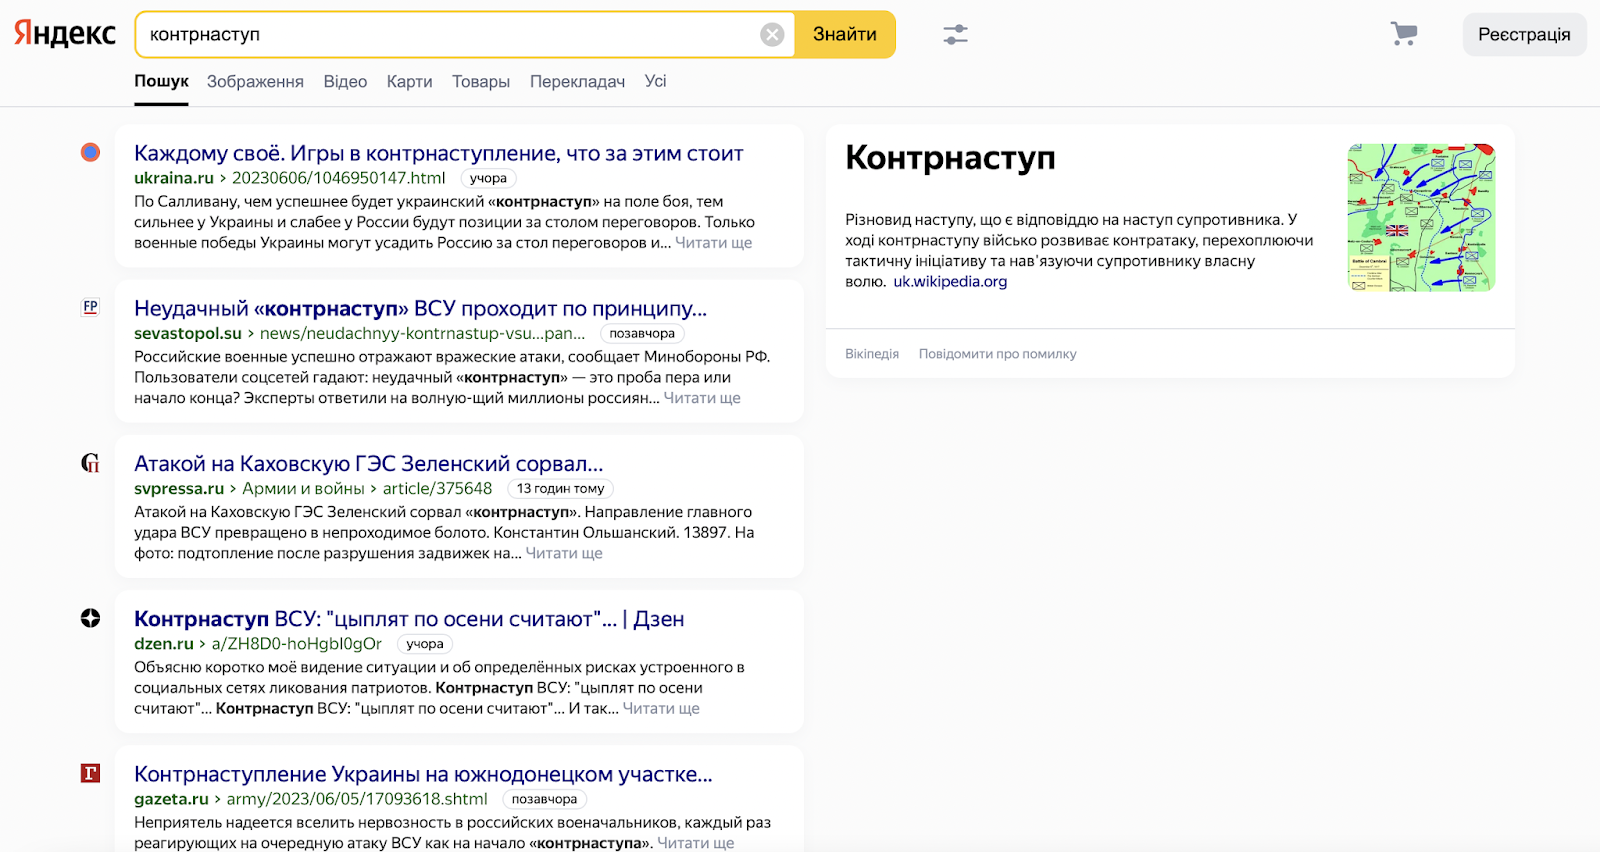Focus the search input field

[450, 35]
